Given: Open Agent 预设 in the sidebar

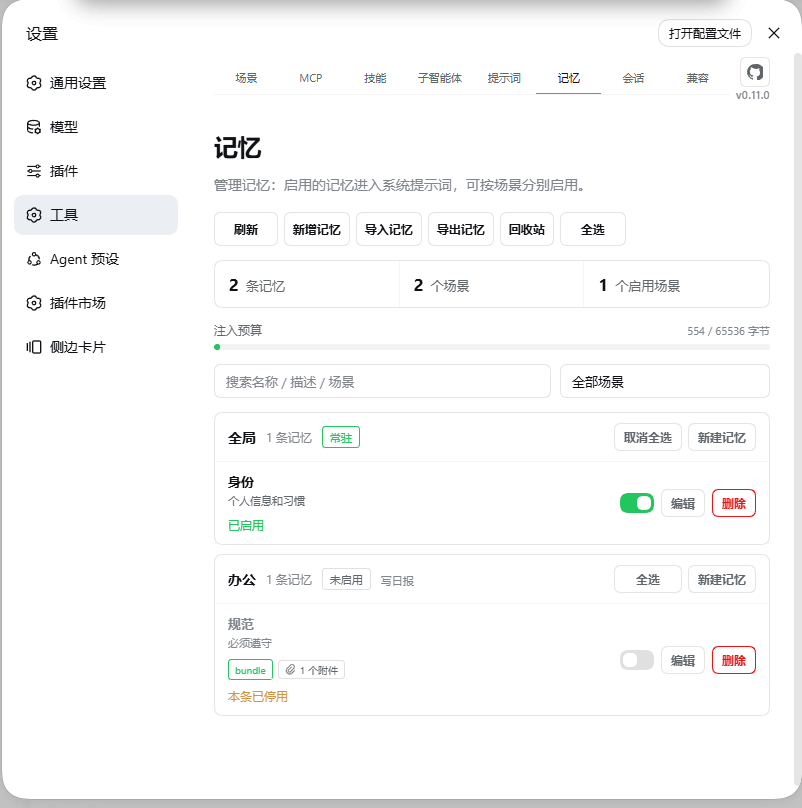Looking at the screenshot, I should coord(96,259).
